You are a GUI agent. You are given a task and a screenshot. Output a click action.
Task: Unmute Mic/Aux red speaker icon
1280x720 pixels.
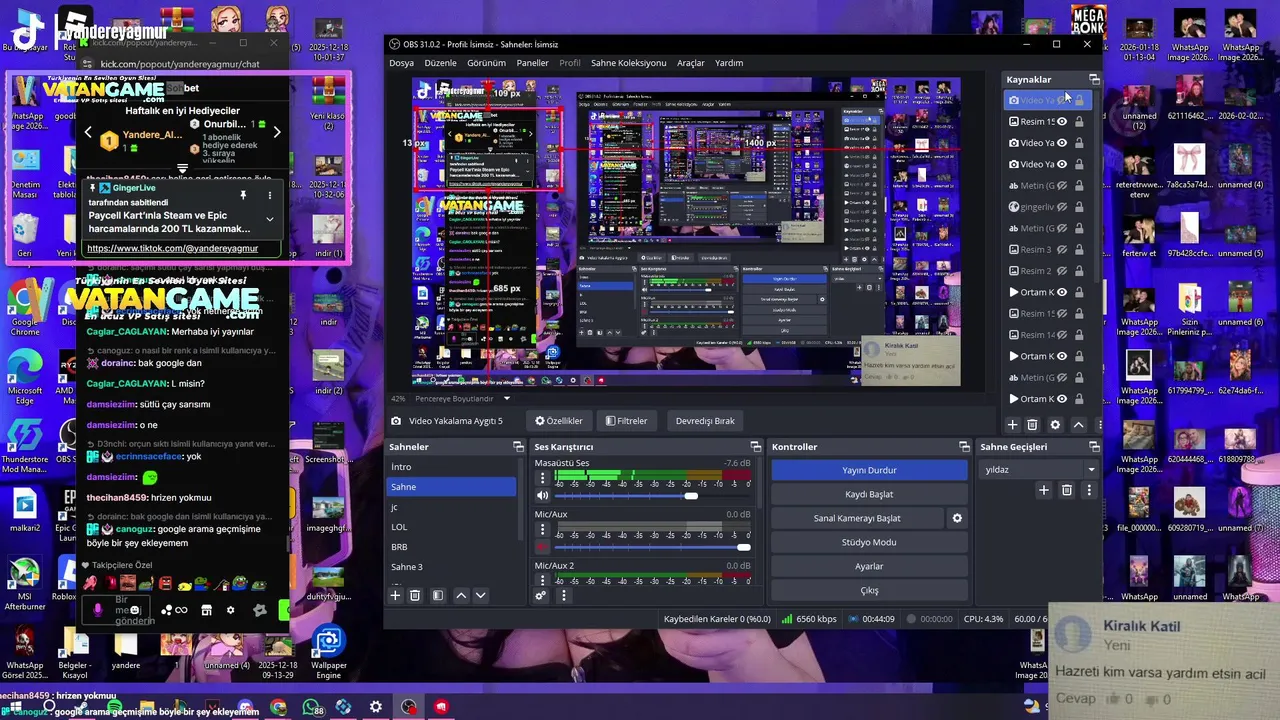coord(542,547)
